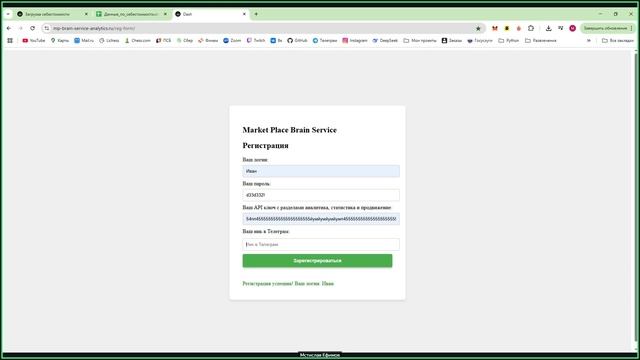Open the Instagram bookmark
Image resolution: width=640 pixels, height=360 pixels.
355,40
